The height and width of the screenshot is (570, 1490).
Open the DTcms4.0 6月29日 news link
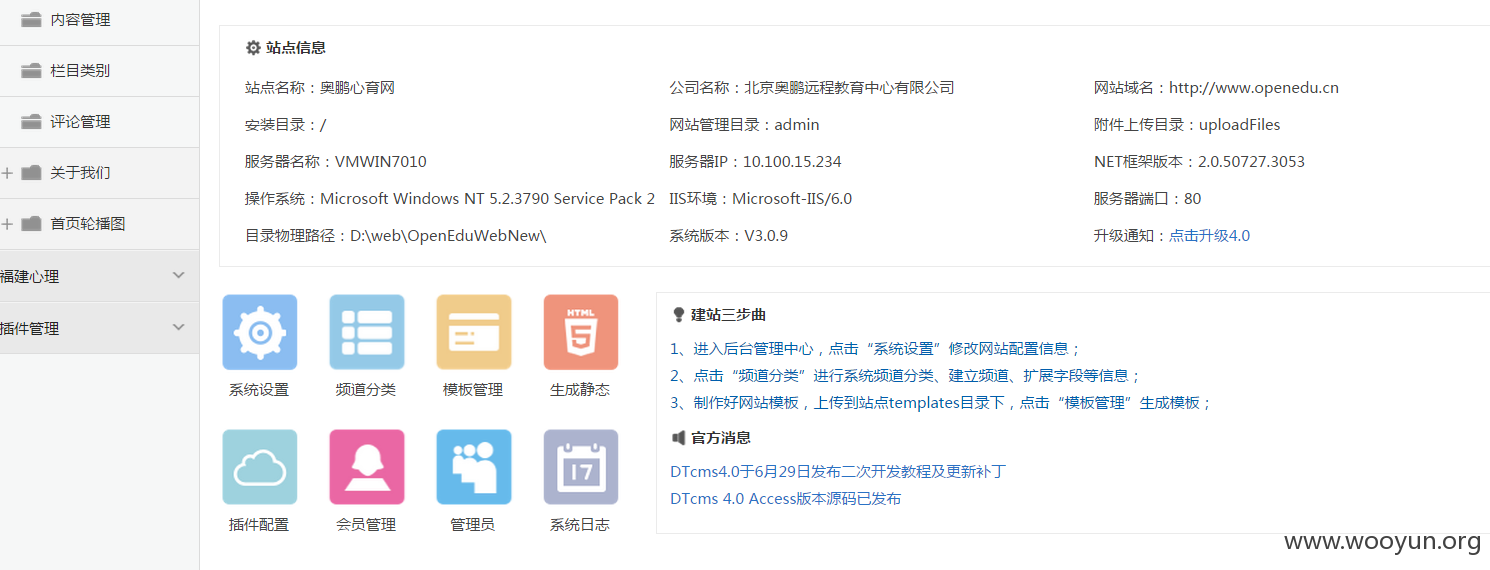(837, 471)
